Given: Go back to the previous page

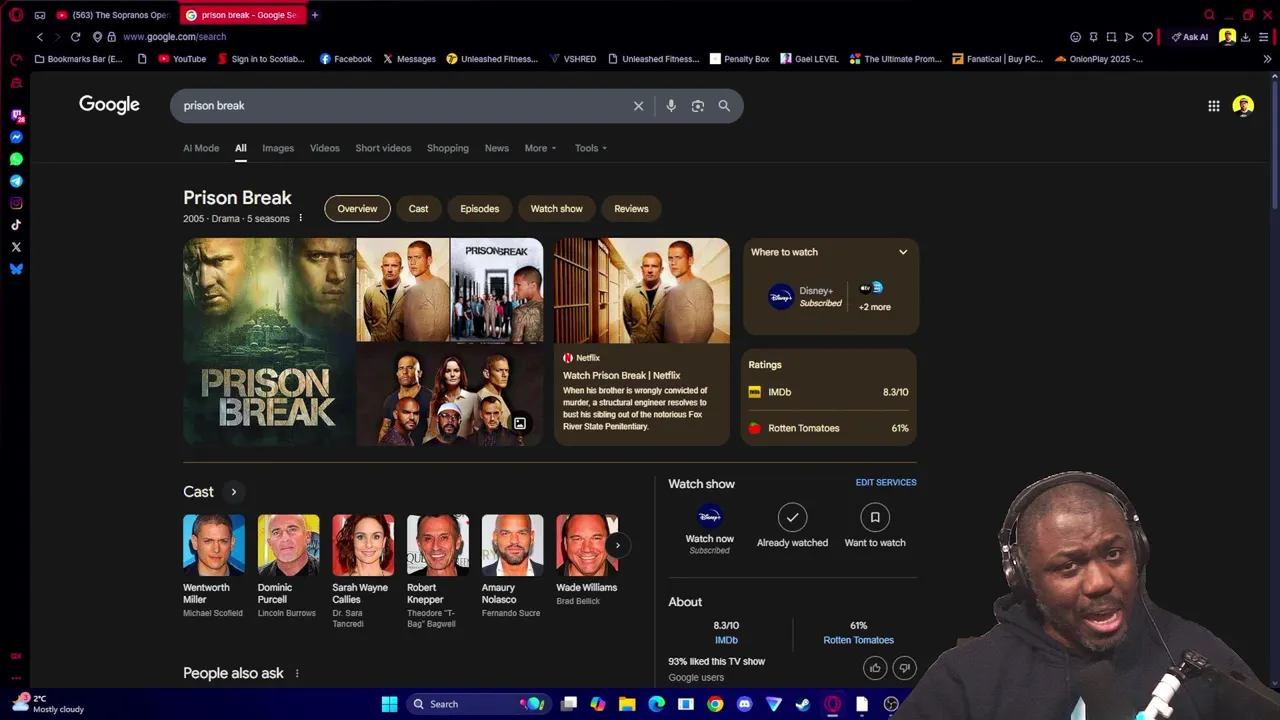Looking at the screenshot, I should pos(40,37).
